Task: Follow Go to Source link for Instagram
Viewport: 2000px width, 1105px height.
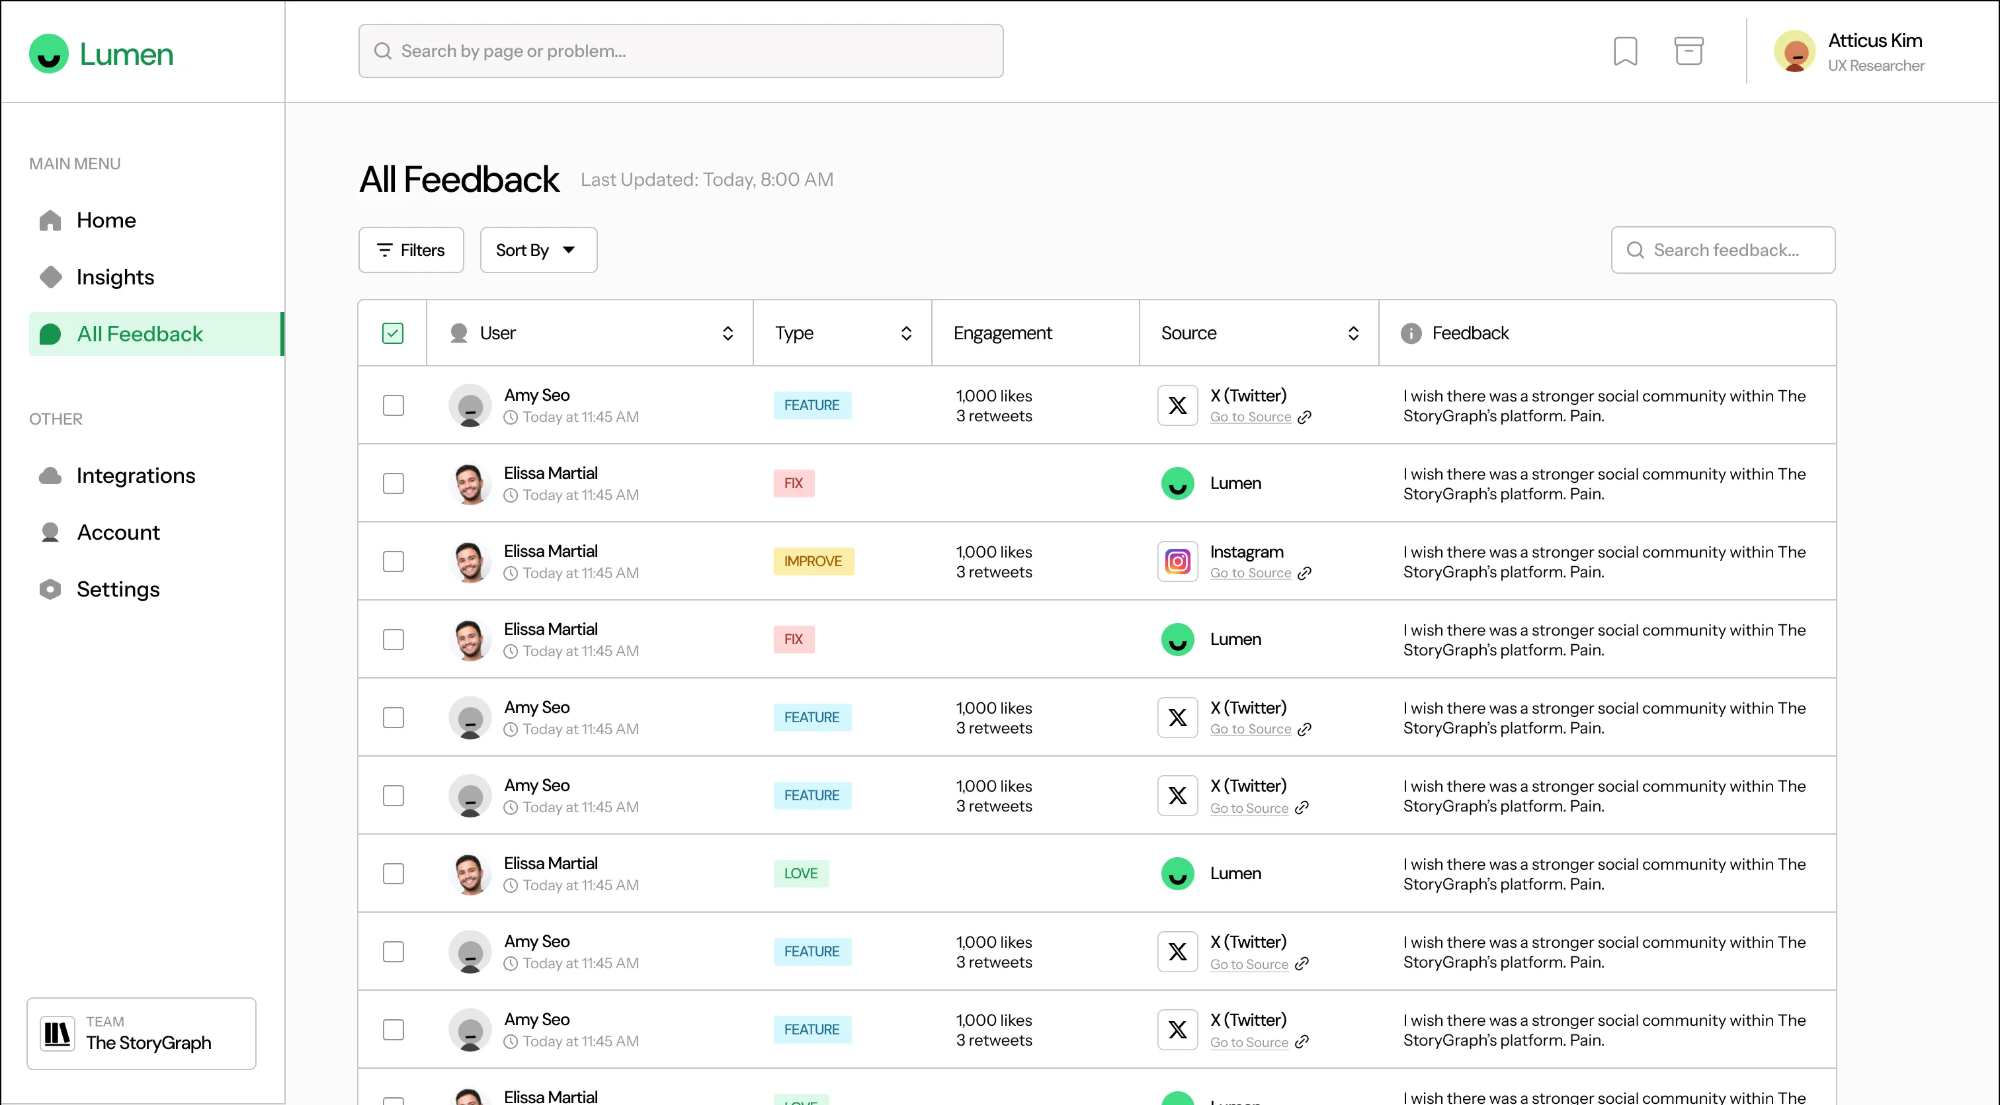Action: (1250, 573)
